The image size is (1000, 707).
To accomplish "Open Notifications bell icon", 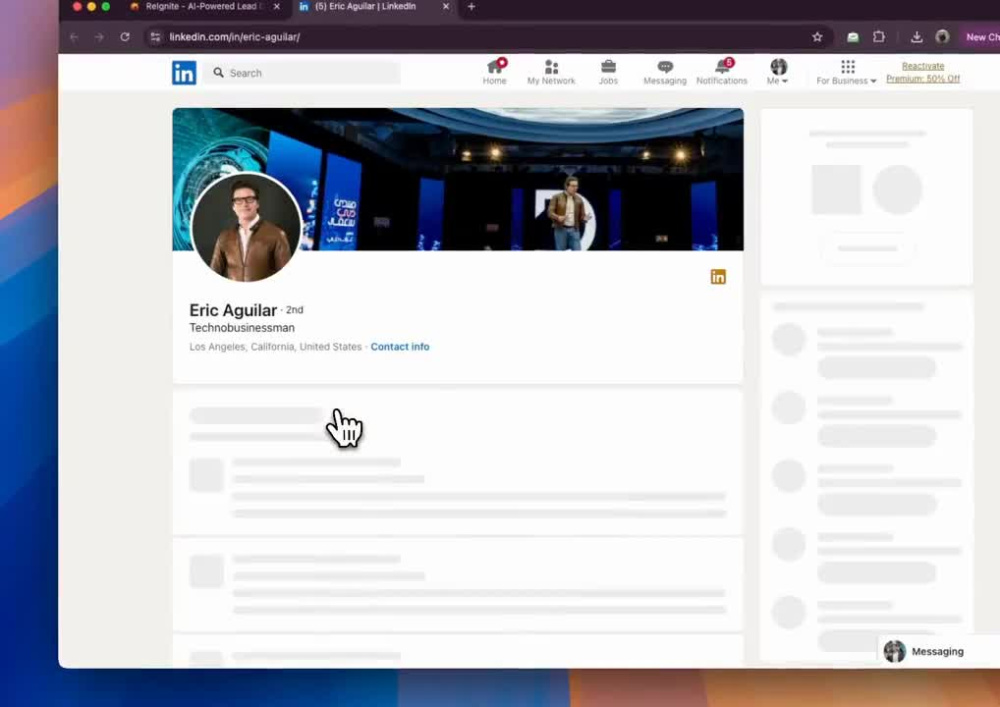I will tap(721, 72).
